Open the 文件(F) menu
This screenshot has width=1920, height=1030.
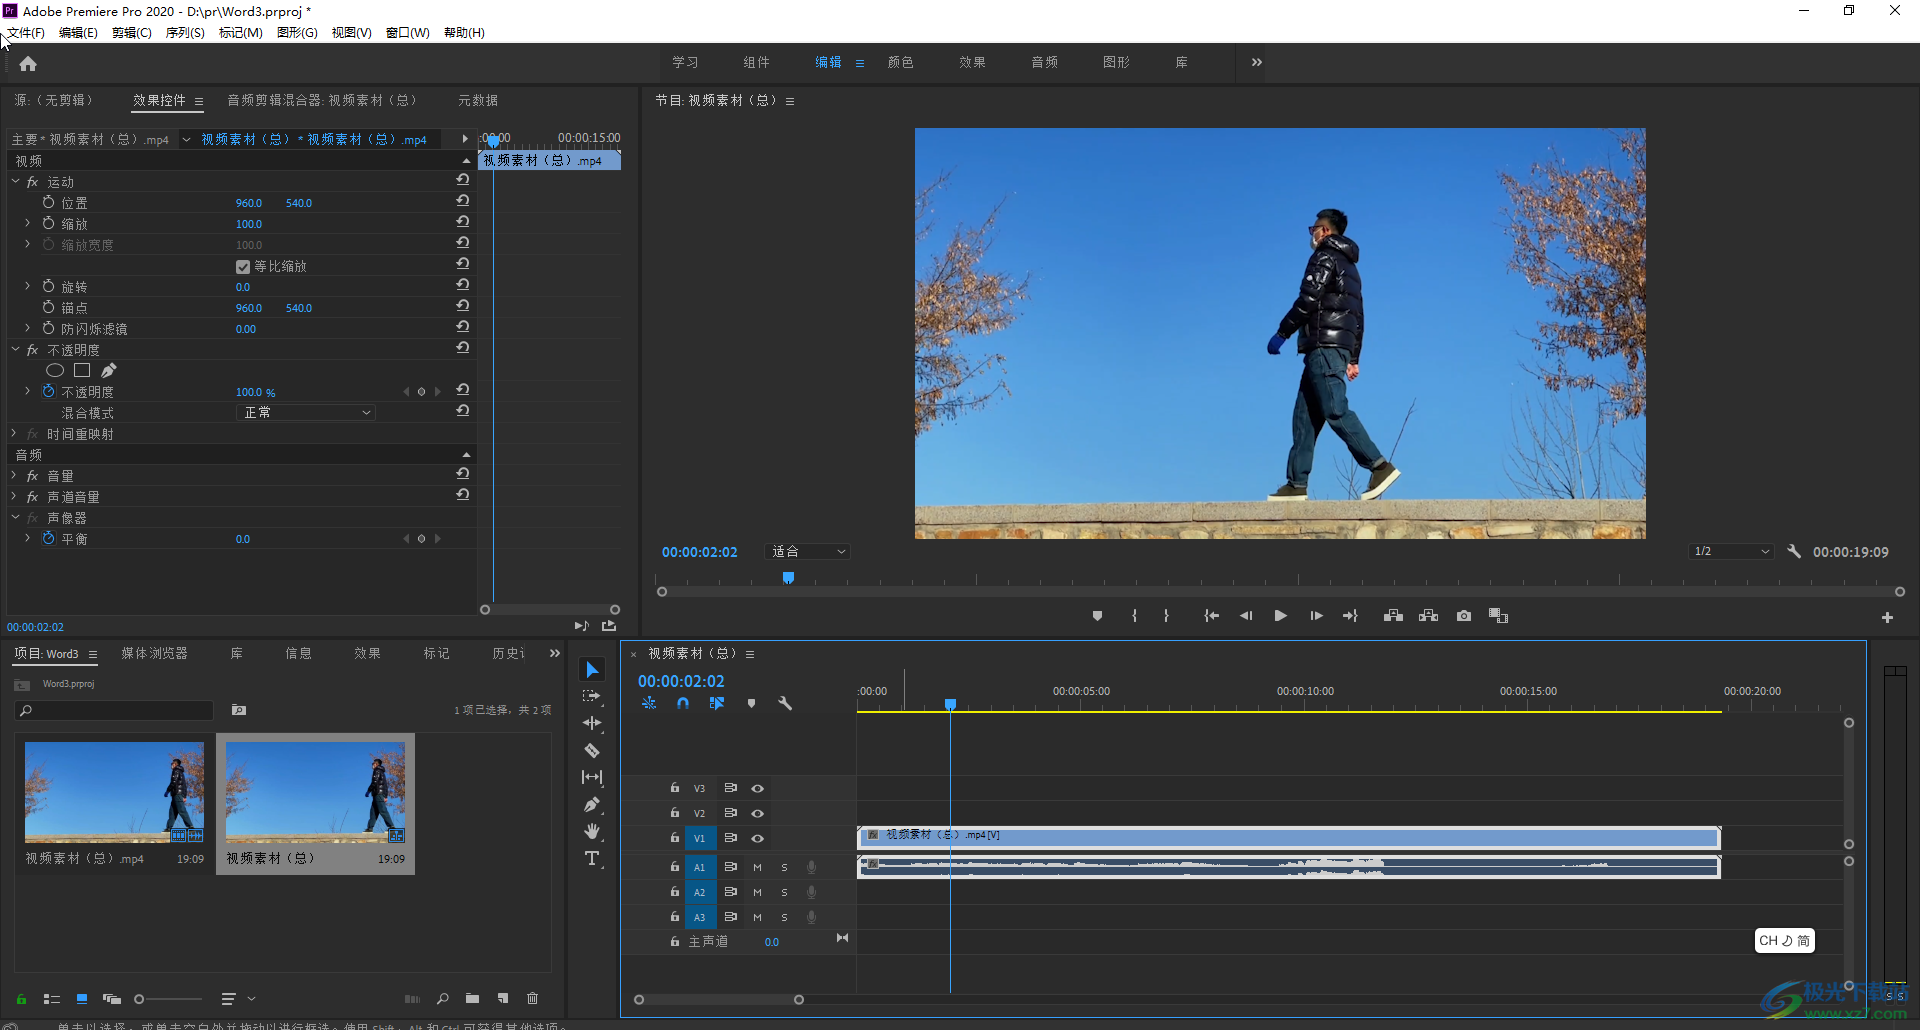(26, 33)
